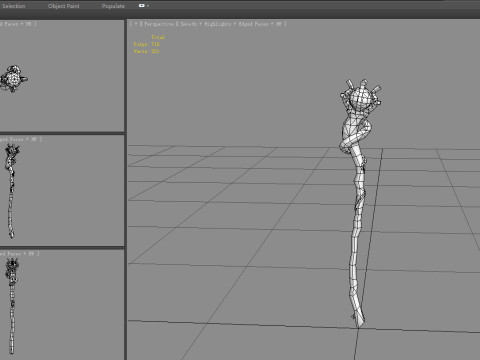Click the Polys count statistic text
Screen dimensions: 480x360
point(146,44)
